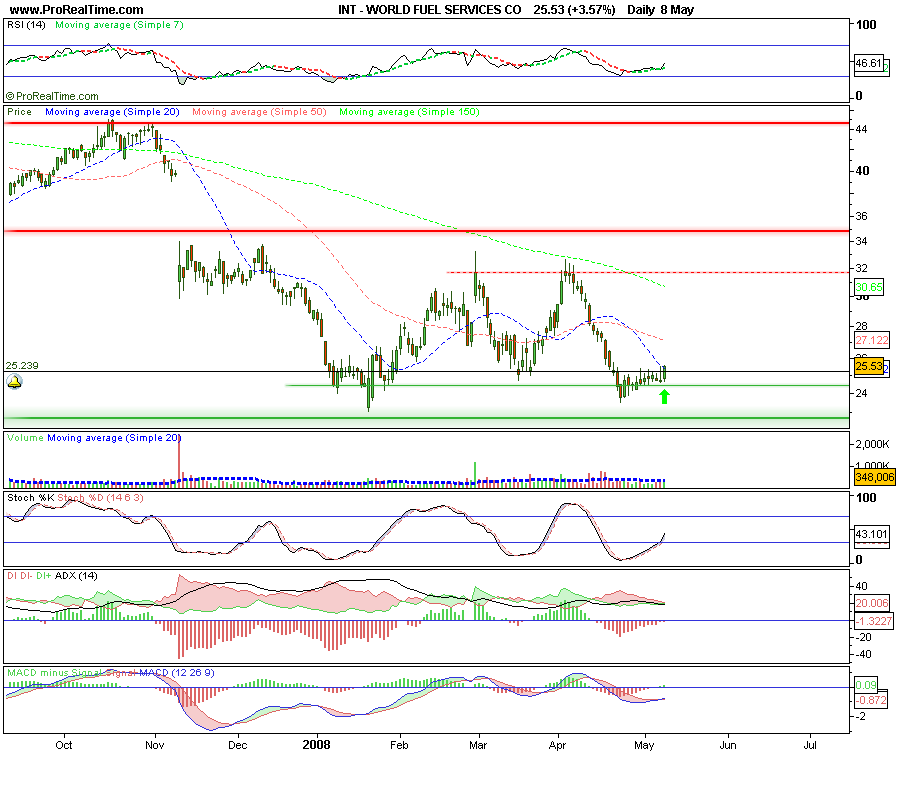Click the 30.65 moving average value tag
The height and width of the screenshot is (800, 900).
click(869, 287)
